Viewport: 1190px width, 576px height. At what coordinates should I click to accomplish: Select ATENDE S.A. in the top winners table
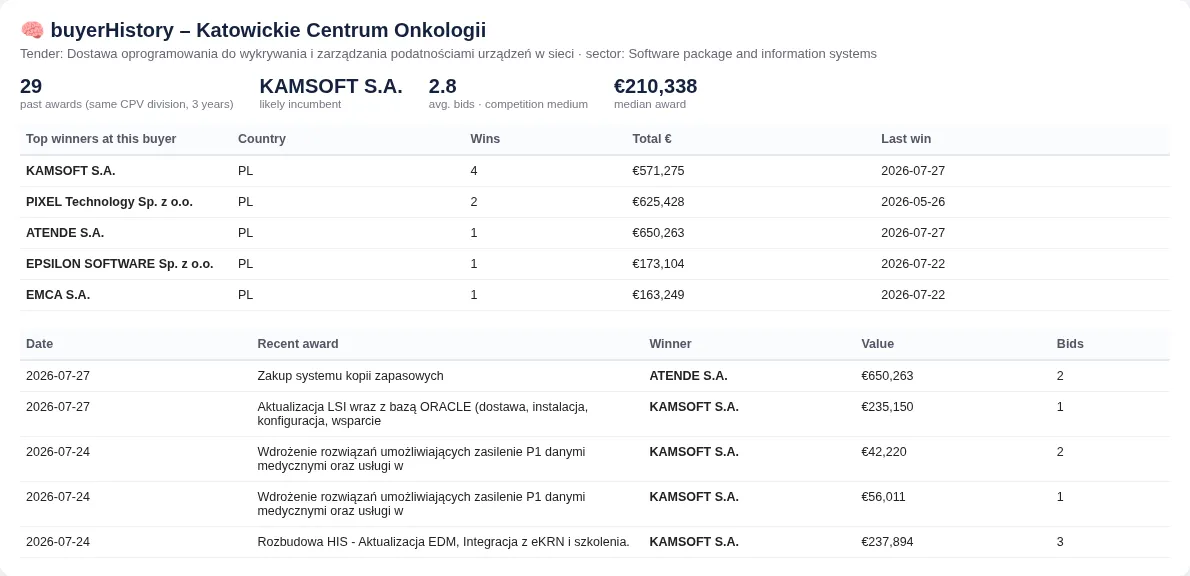(x=65, y=233)
